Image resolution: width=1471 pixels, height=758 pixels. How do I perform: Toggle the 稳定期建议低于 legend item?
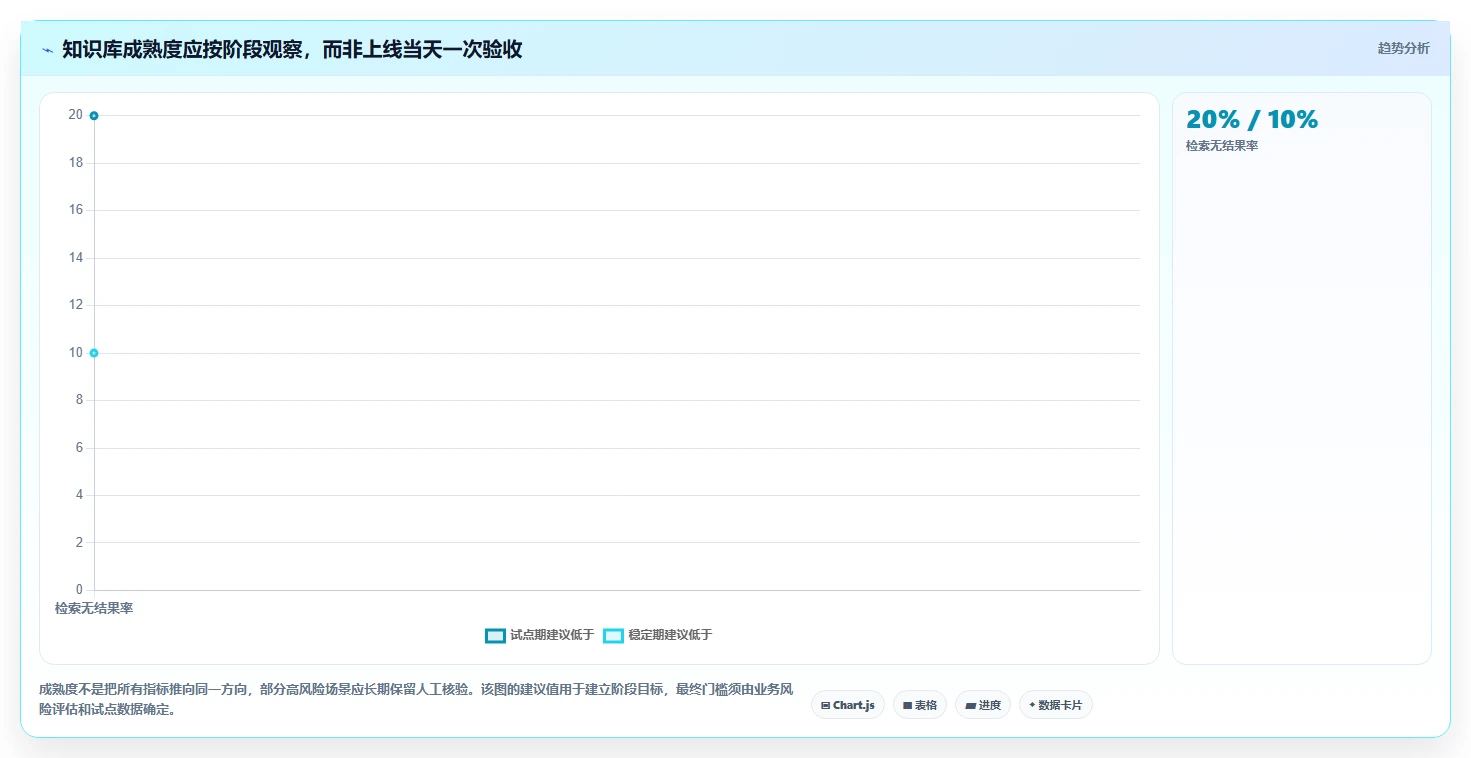tap(658, 635)
